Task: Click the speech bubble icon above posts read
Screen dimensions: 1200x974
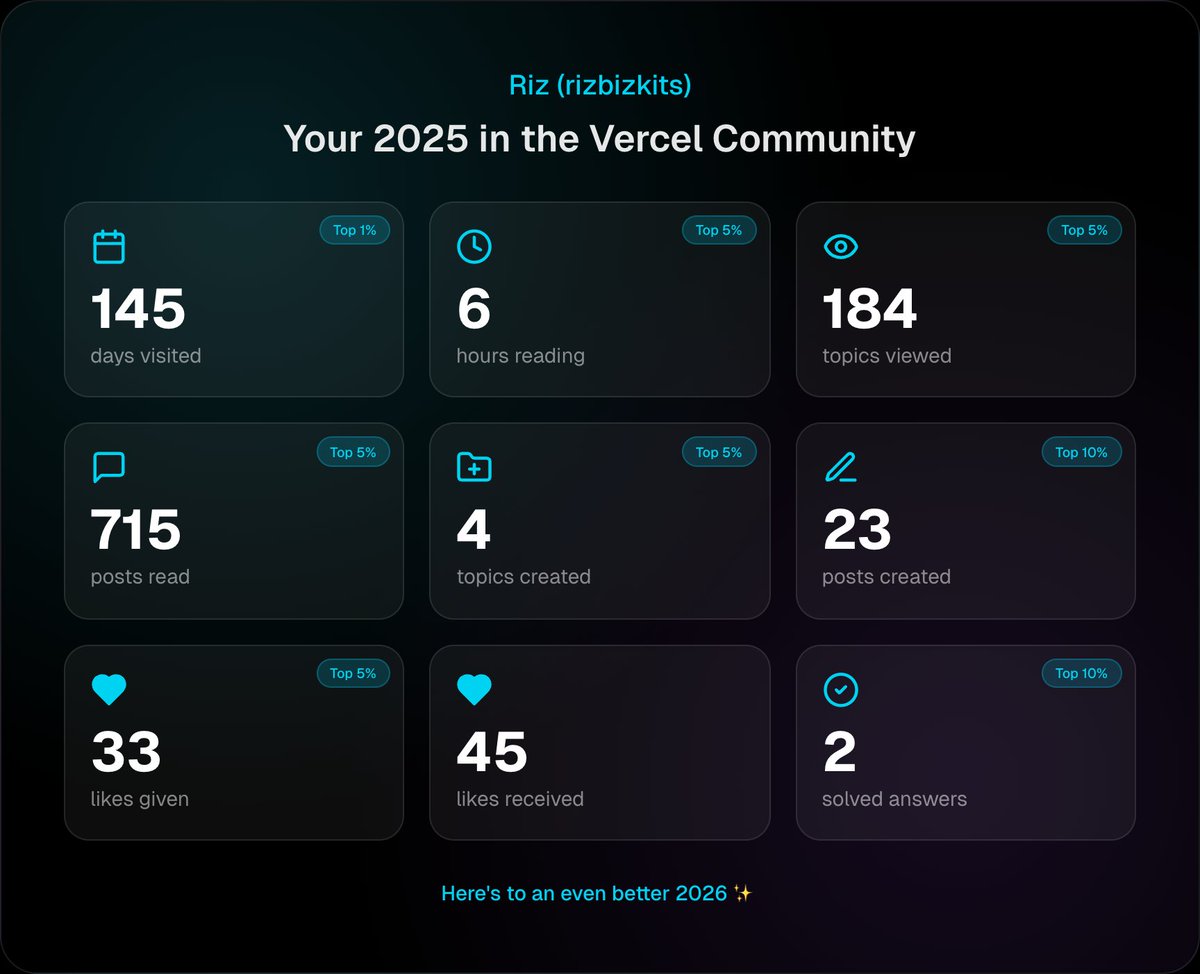Action: (x=109, y=467)
